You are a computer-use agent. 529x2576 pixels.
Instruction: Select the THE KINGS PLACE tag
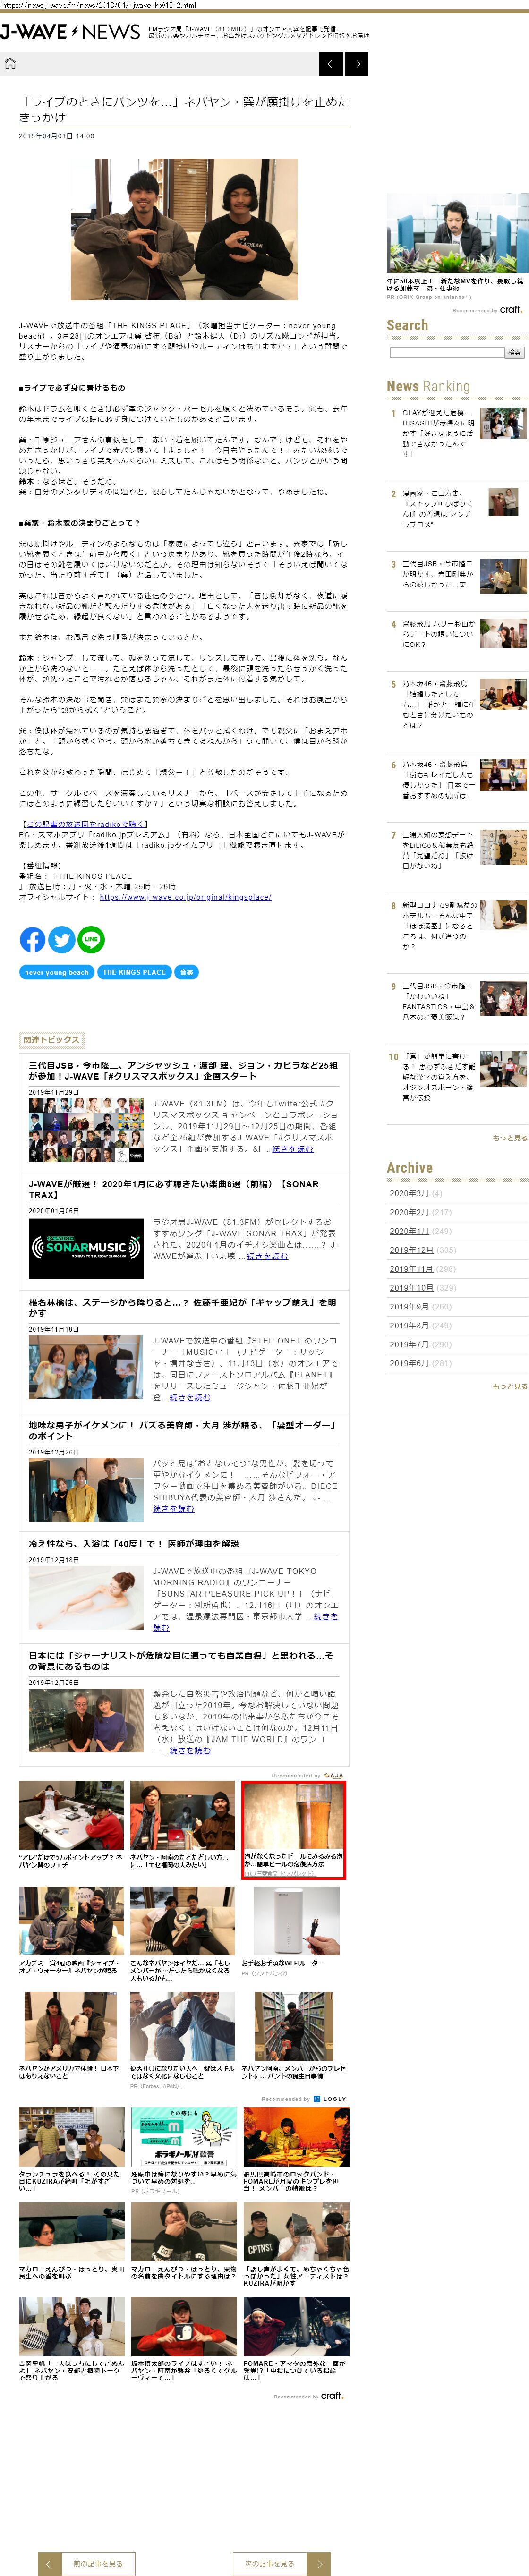click(134, 971)
